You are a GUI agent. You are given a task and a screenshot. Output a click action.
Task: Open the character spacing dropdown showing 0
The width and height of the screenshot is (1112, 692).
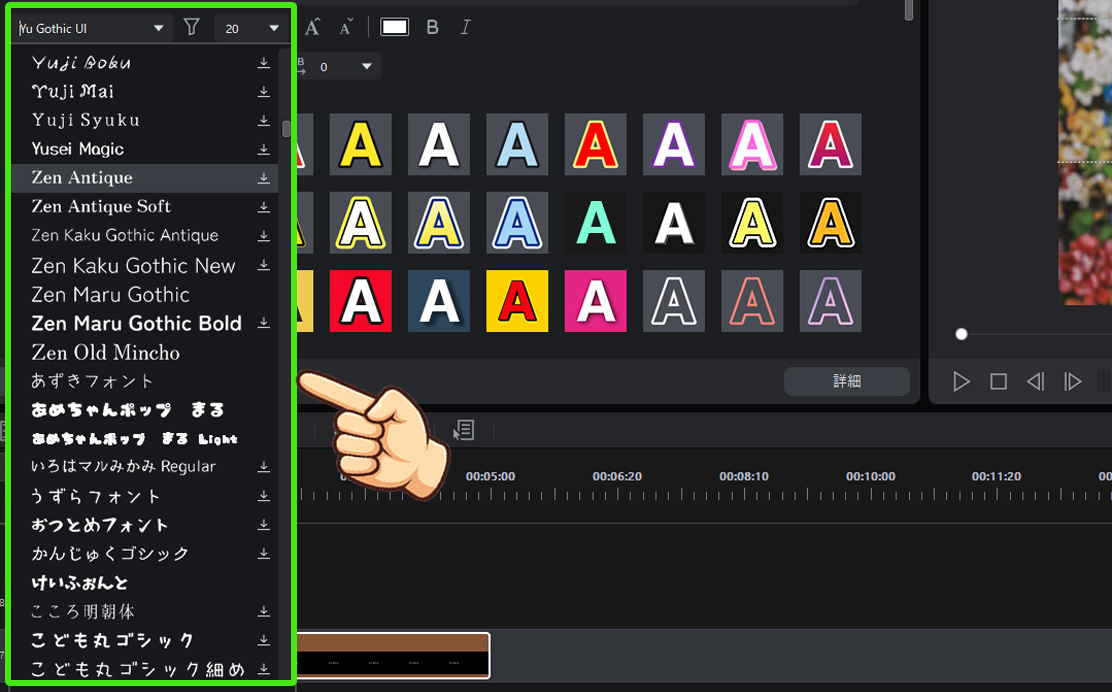pos(366,67)
